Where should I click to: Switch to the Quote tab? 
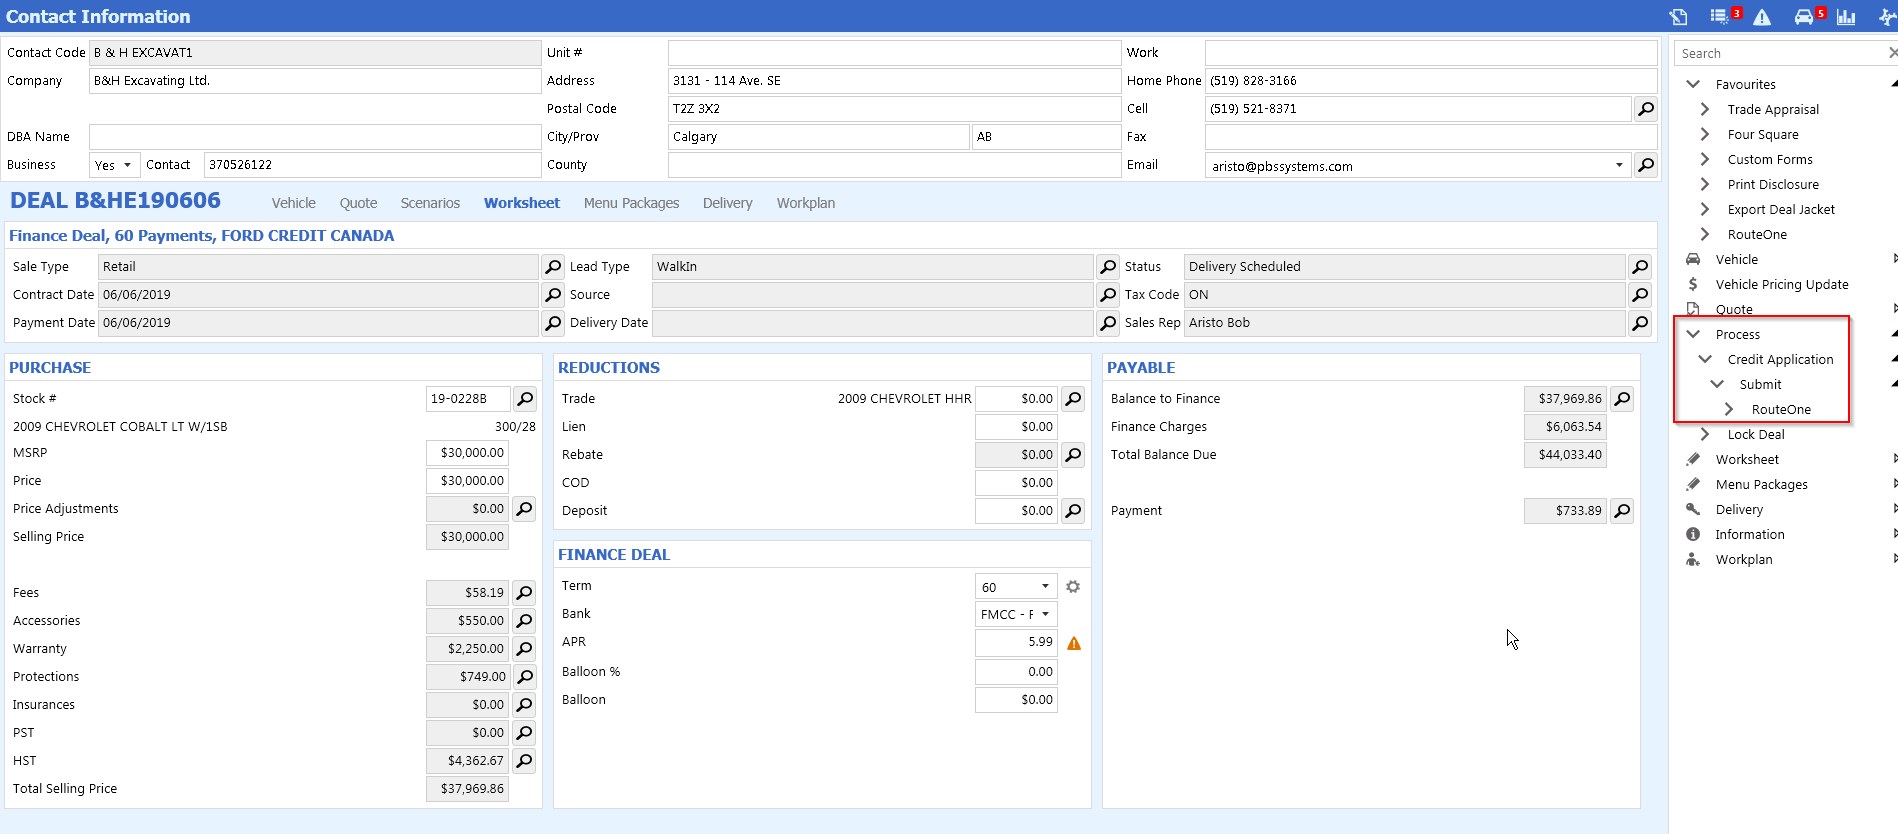358,203
